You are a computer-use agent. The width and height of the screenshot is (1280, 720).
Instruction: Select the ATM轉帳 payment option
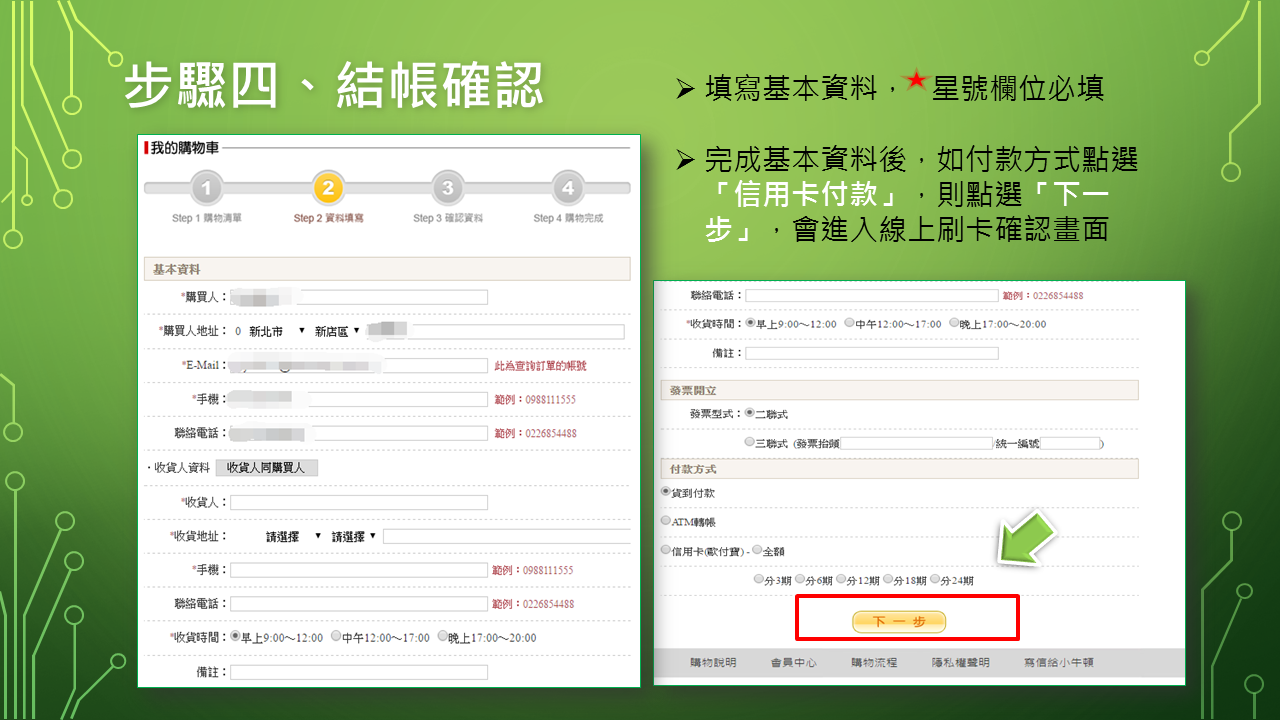666,521
